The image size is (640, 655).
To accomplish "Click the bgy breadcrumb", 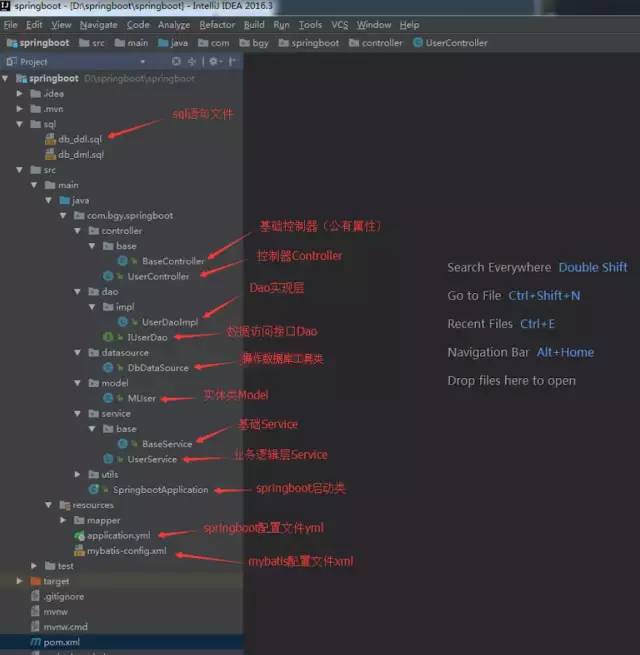I will click(x=254, y=43).
